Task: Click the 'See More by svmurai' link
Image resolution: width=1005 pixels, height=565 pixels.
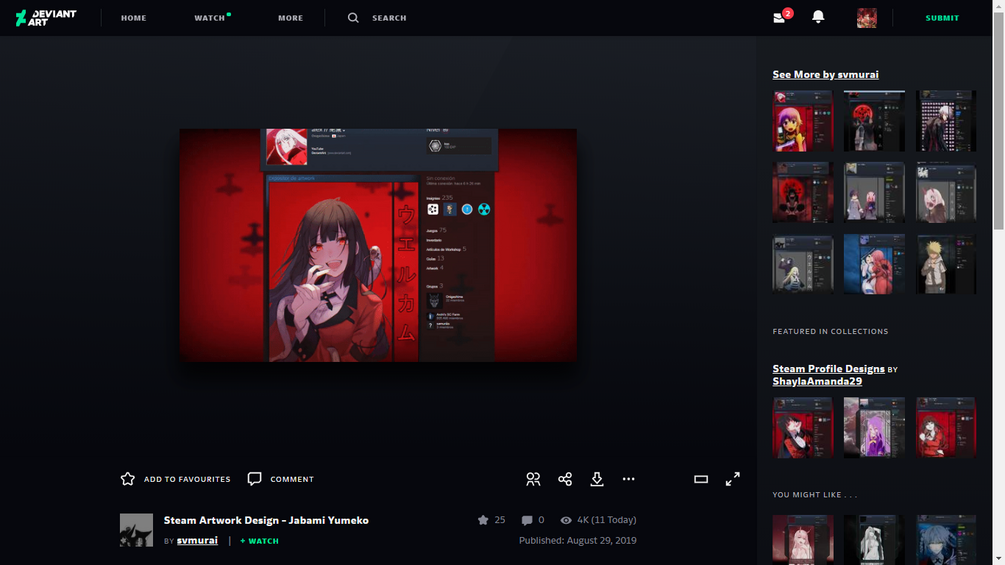Action: [x=826, y=74]
